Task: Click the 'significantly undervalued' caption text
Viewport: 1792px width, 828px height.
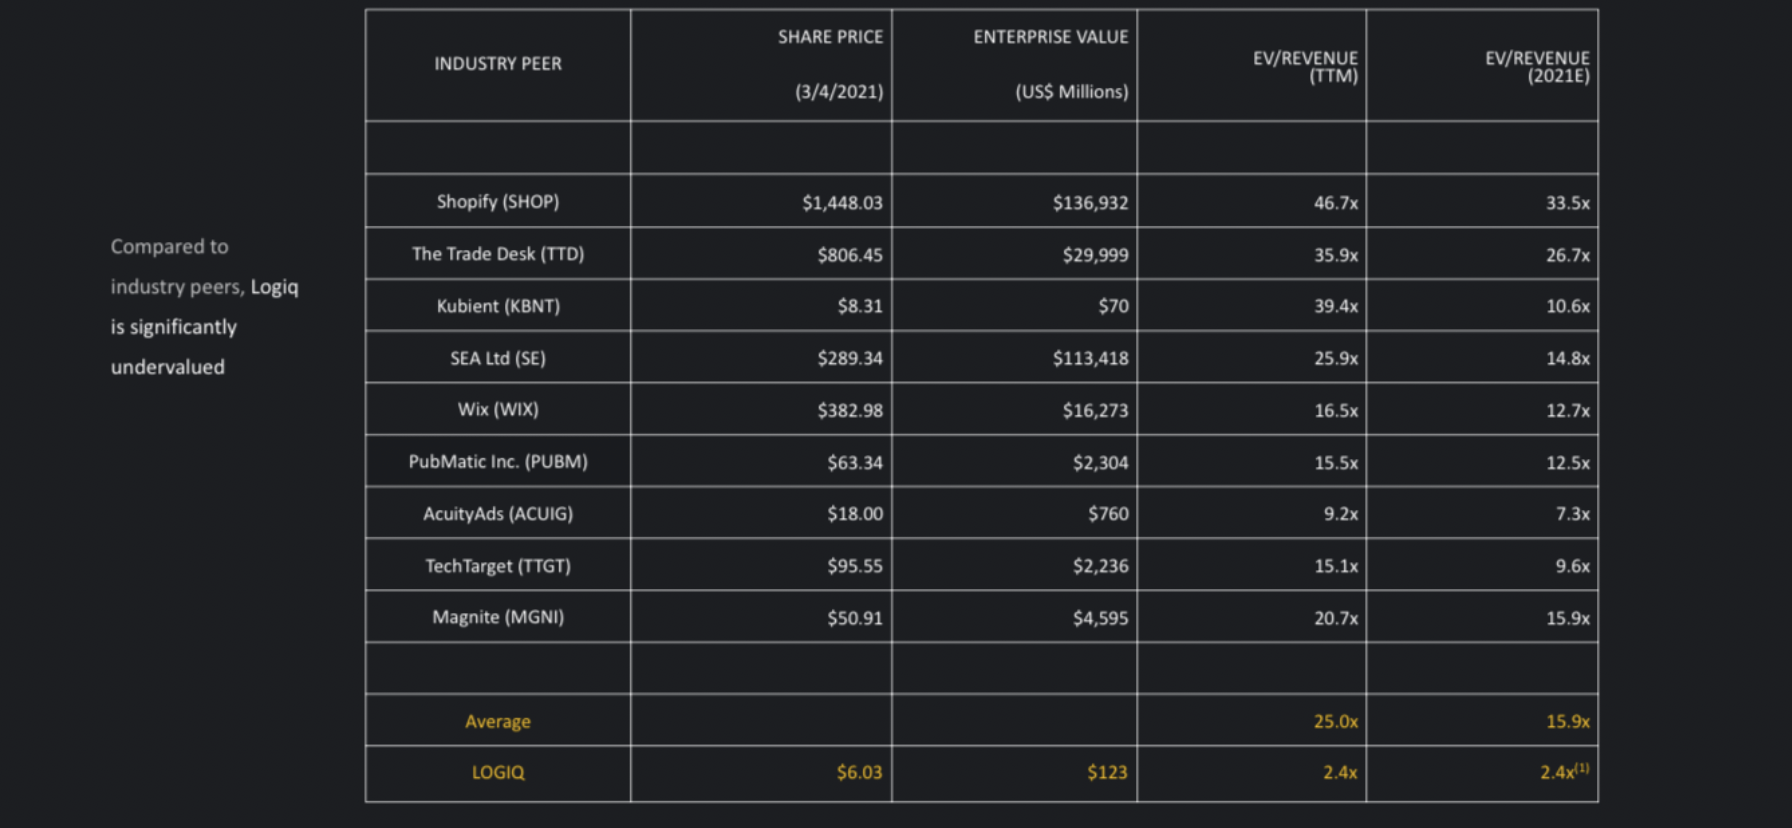Action: click(x=174, y=347)
